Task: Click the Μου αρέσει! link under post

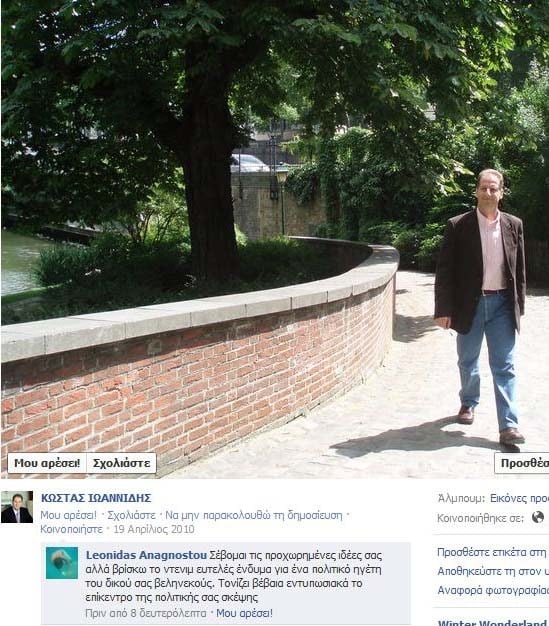Action: [68, 515]
